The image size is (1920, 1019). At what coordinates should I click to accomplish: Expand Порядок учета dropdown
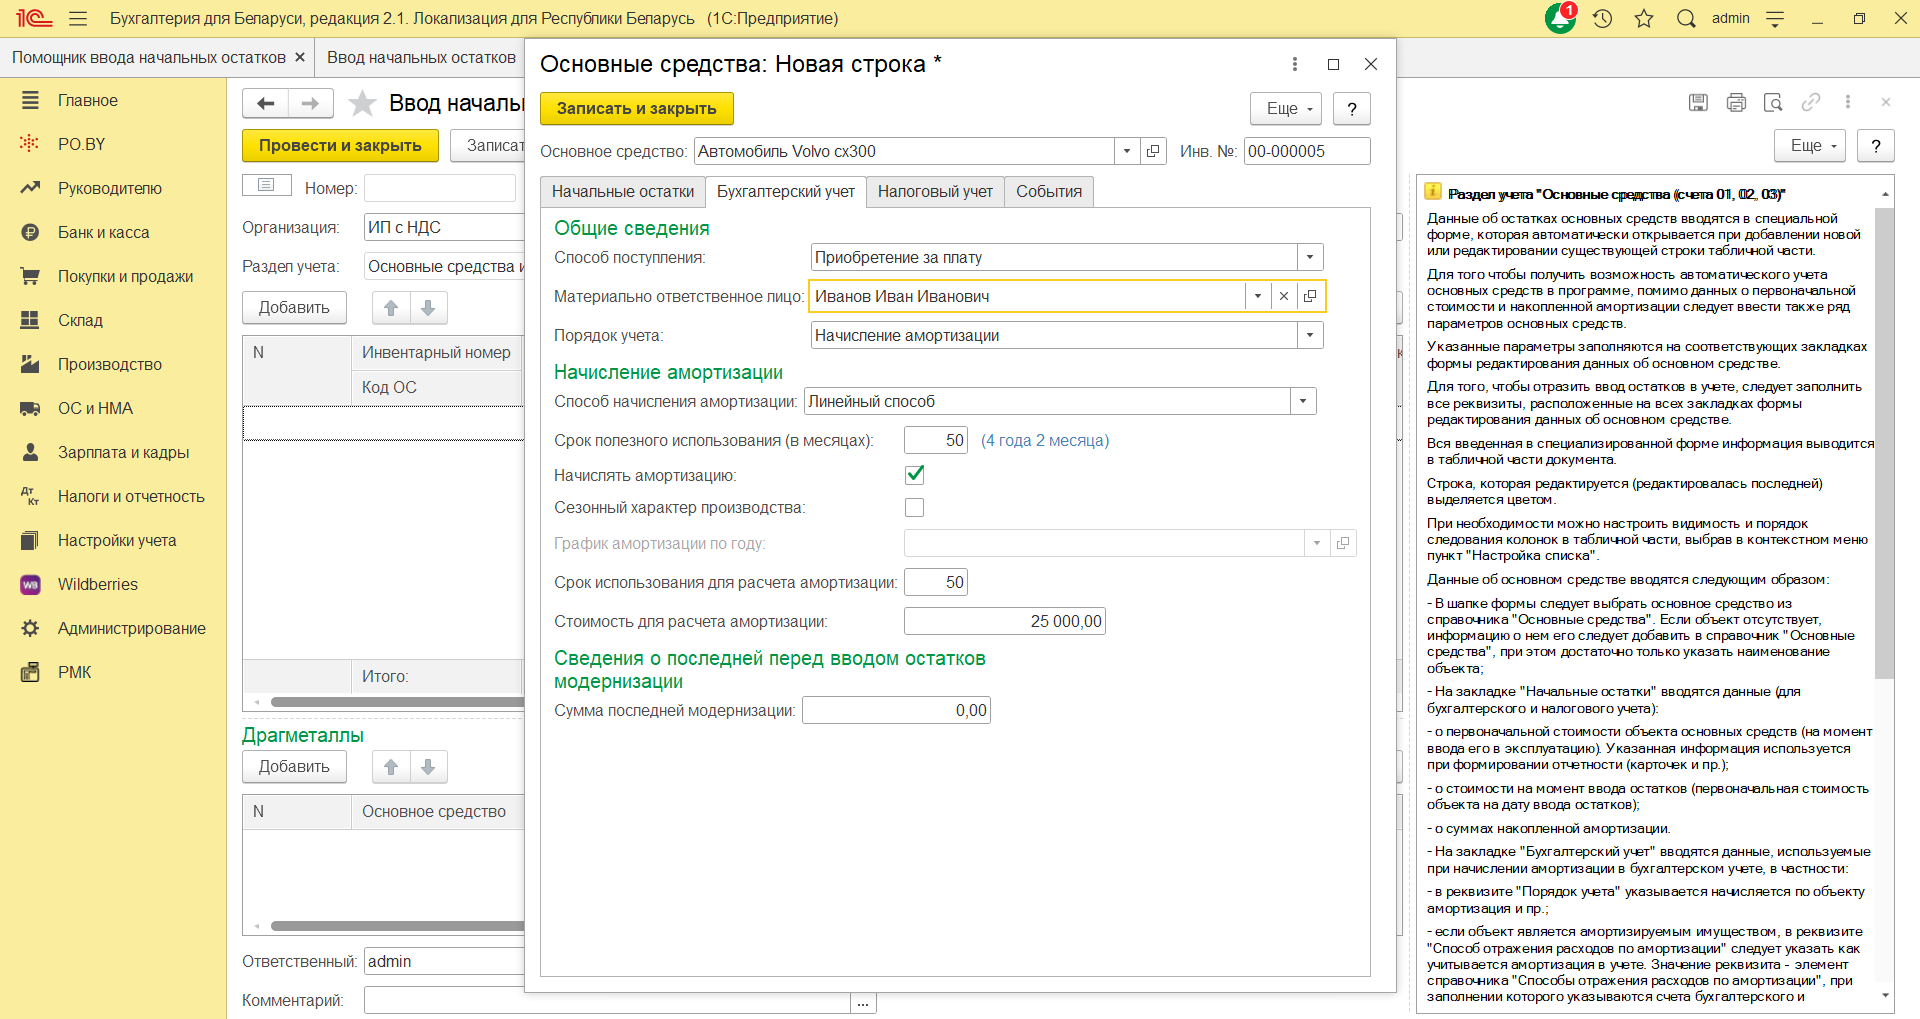coord(1310,335)
